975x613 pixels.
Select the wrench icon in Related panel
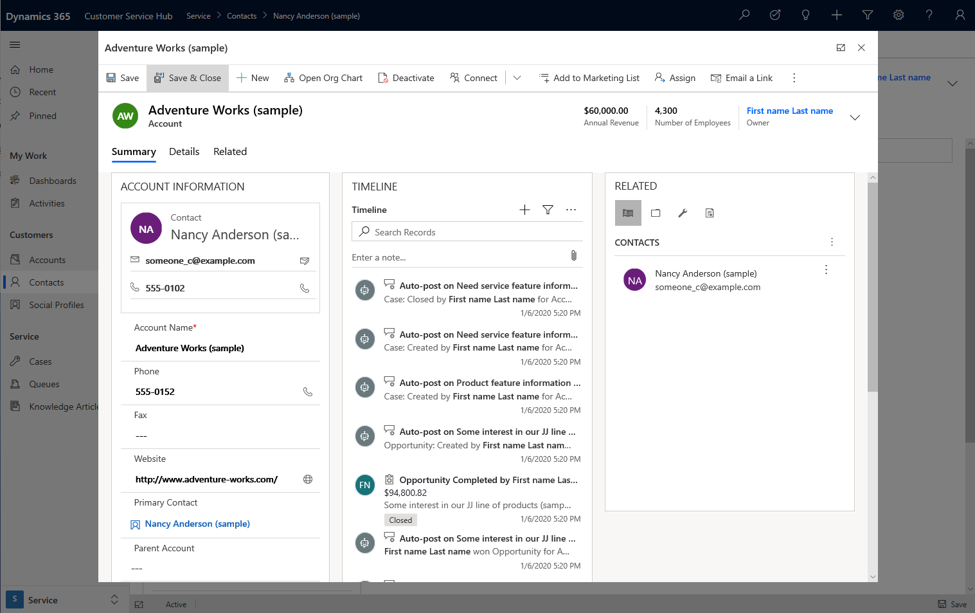tap(682, 213)
